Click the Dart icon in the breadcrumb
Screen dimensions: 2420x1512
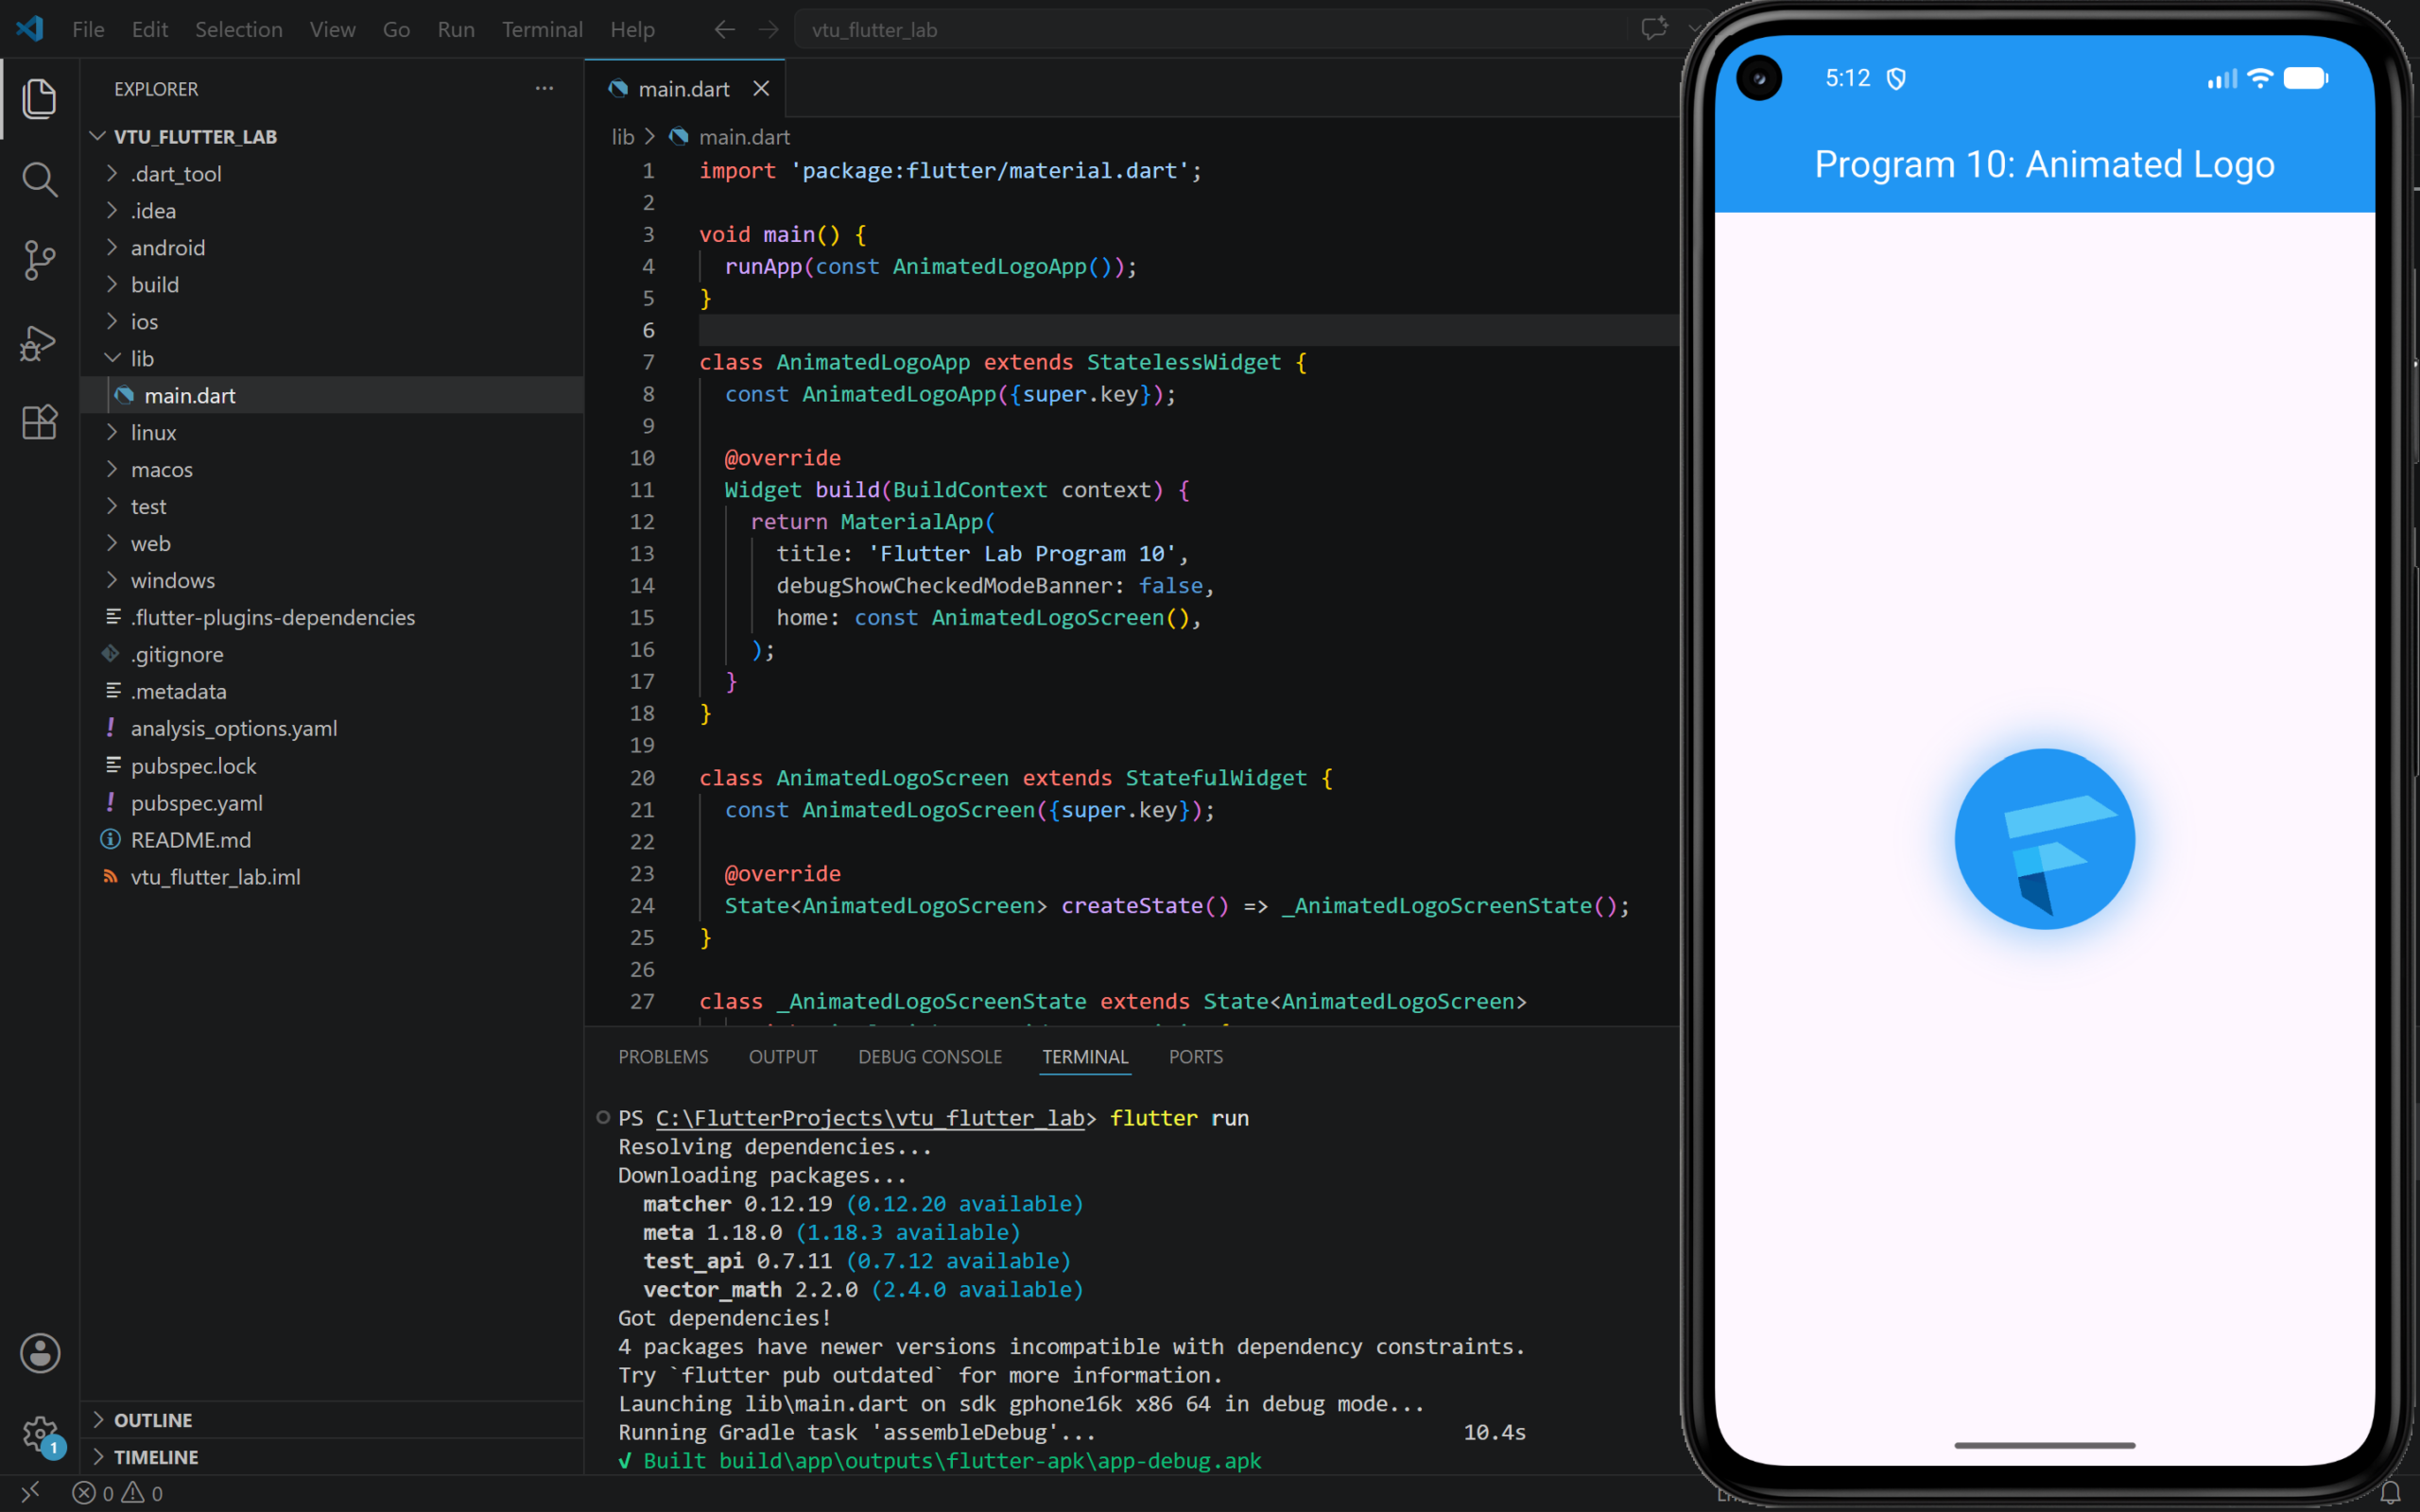(679, 137)
